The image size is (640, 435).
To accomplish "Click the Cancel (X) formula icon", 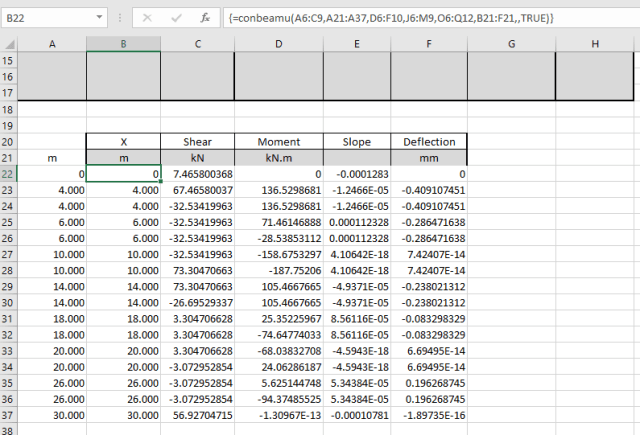I will tap(146, 18).
